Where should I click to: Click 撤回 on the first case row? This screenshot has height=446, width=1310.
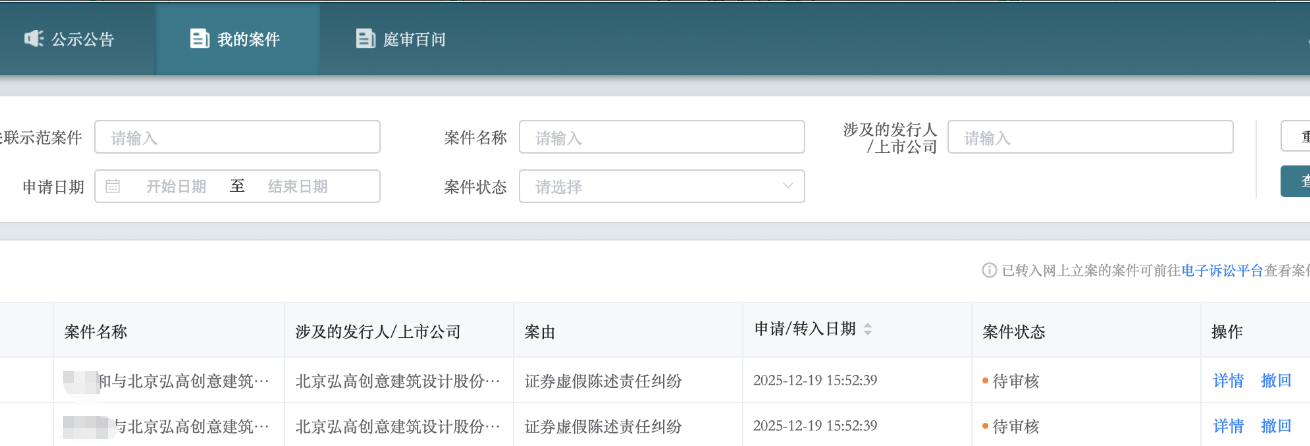click(1276, 380)
